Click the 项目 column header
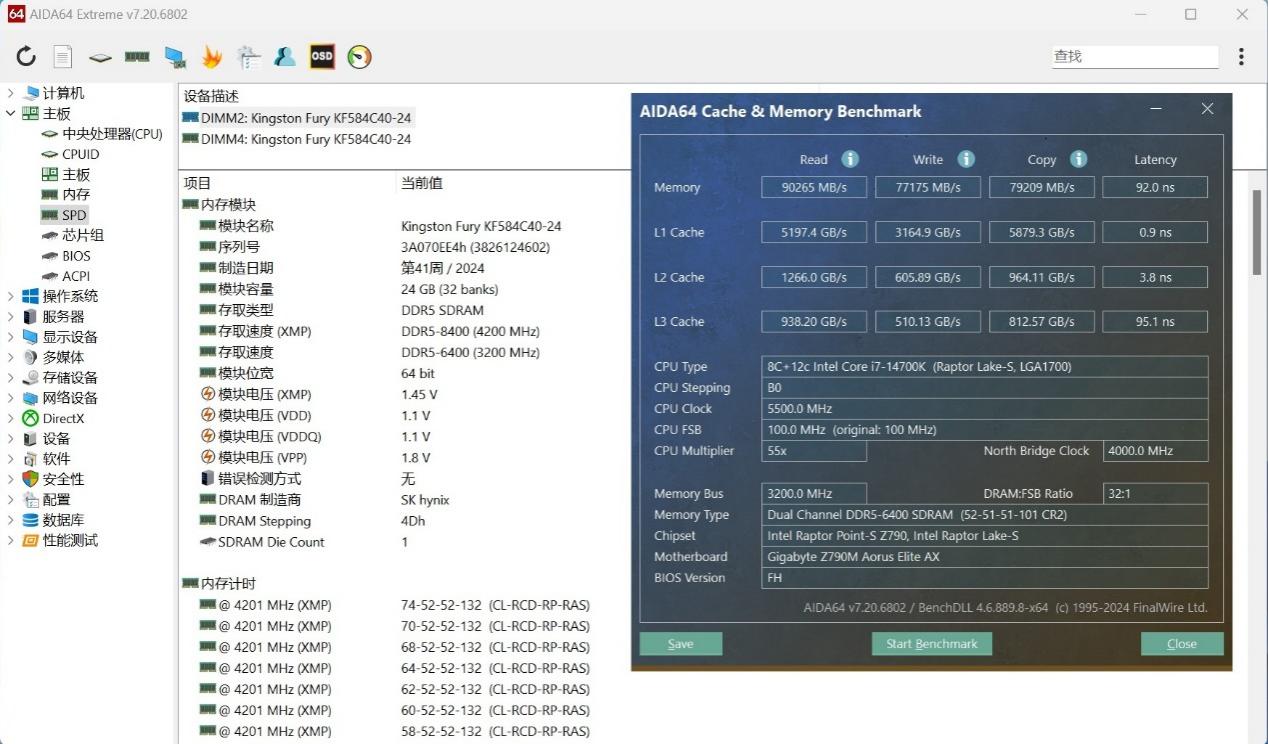Viewport: 1268px width, 744px height. (198, 183)
